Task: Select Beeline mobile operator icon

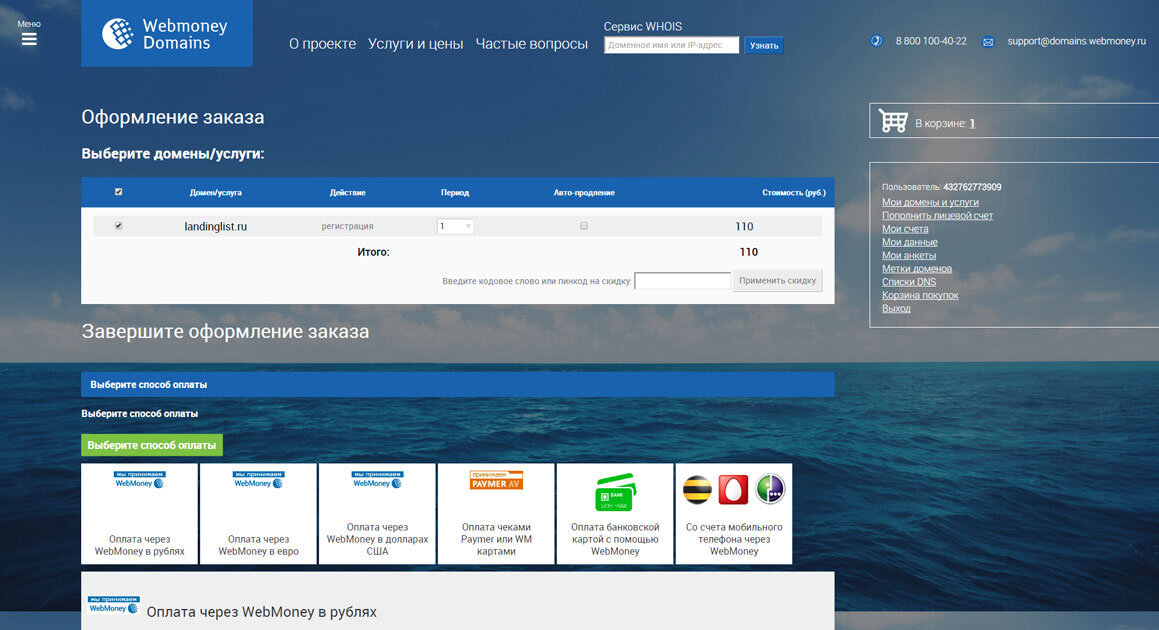Action: pyautogui.click(x=696, y=490)
